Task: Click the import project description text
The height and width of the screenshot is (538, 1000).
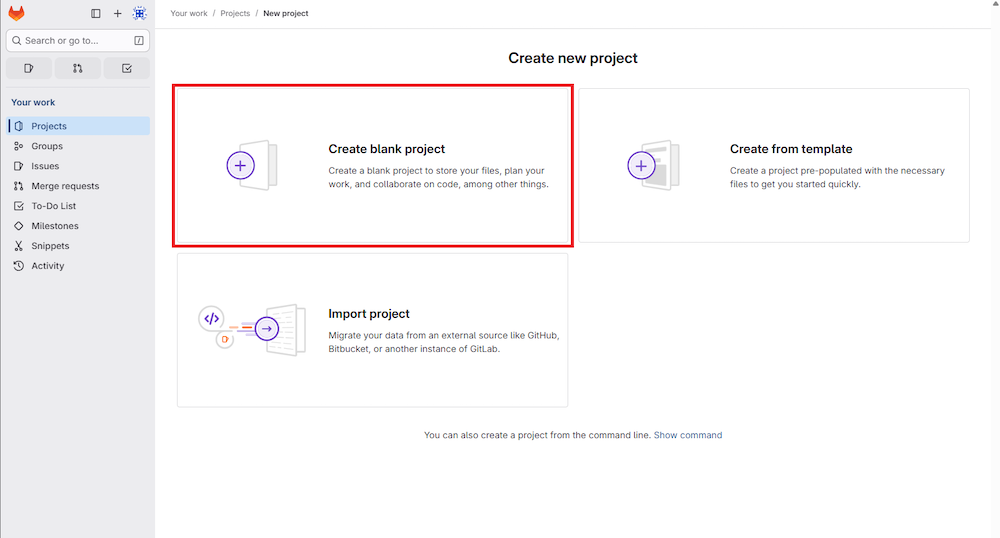Action: 444,342
